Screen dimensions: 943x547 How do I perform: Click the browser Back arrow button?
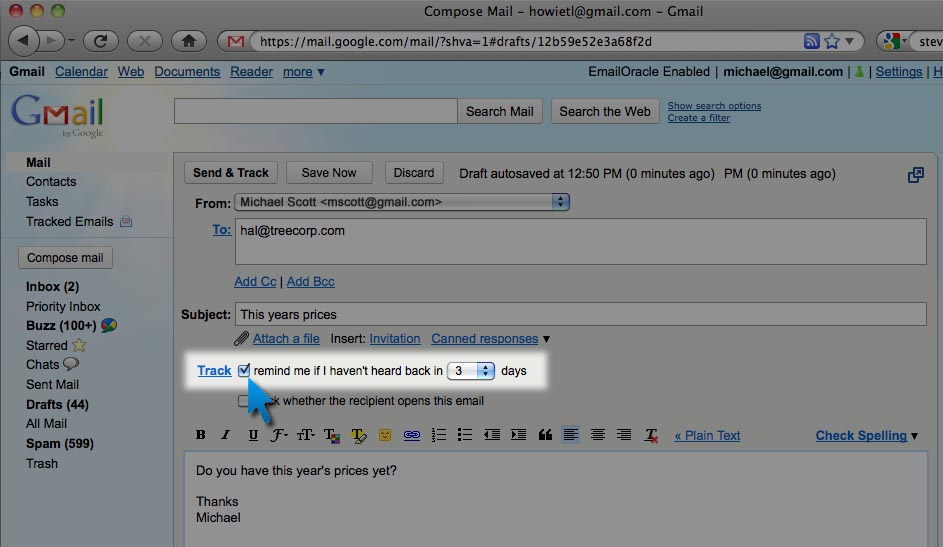pyautogui.click(x=23, y=41)
